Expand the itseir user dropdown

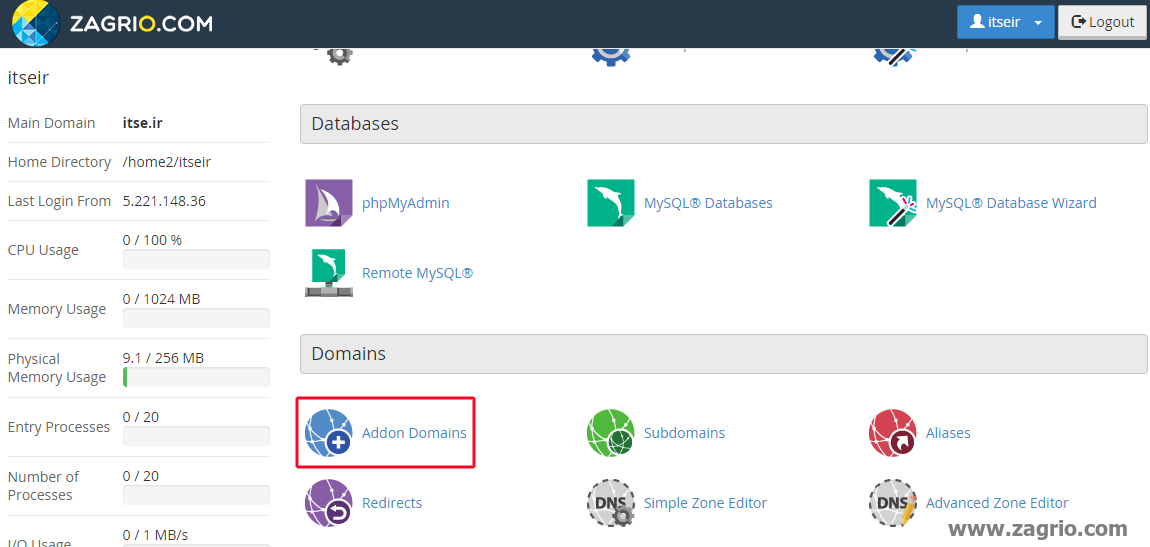click(1006, 22)
